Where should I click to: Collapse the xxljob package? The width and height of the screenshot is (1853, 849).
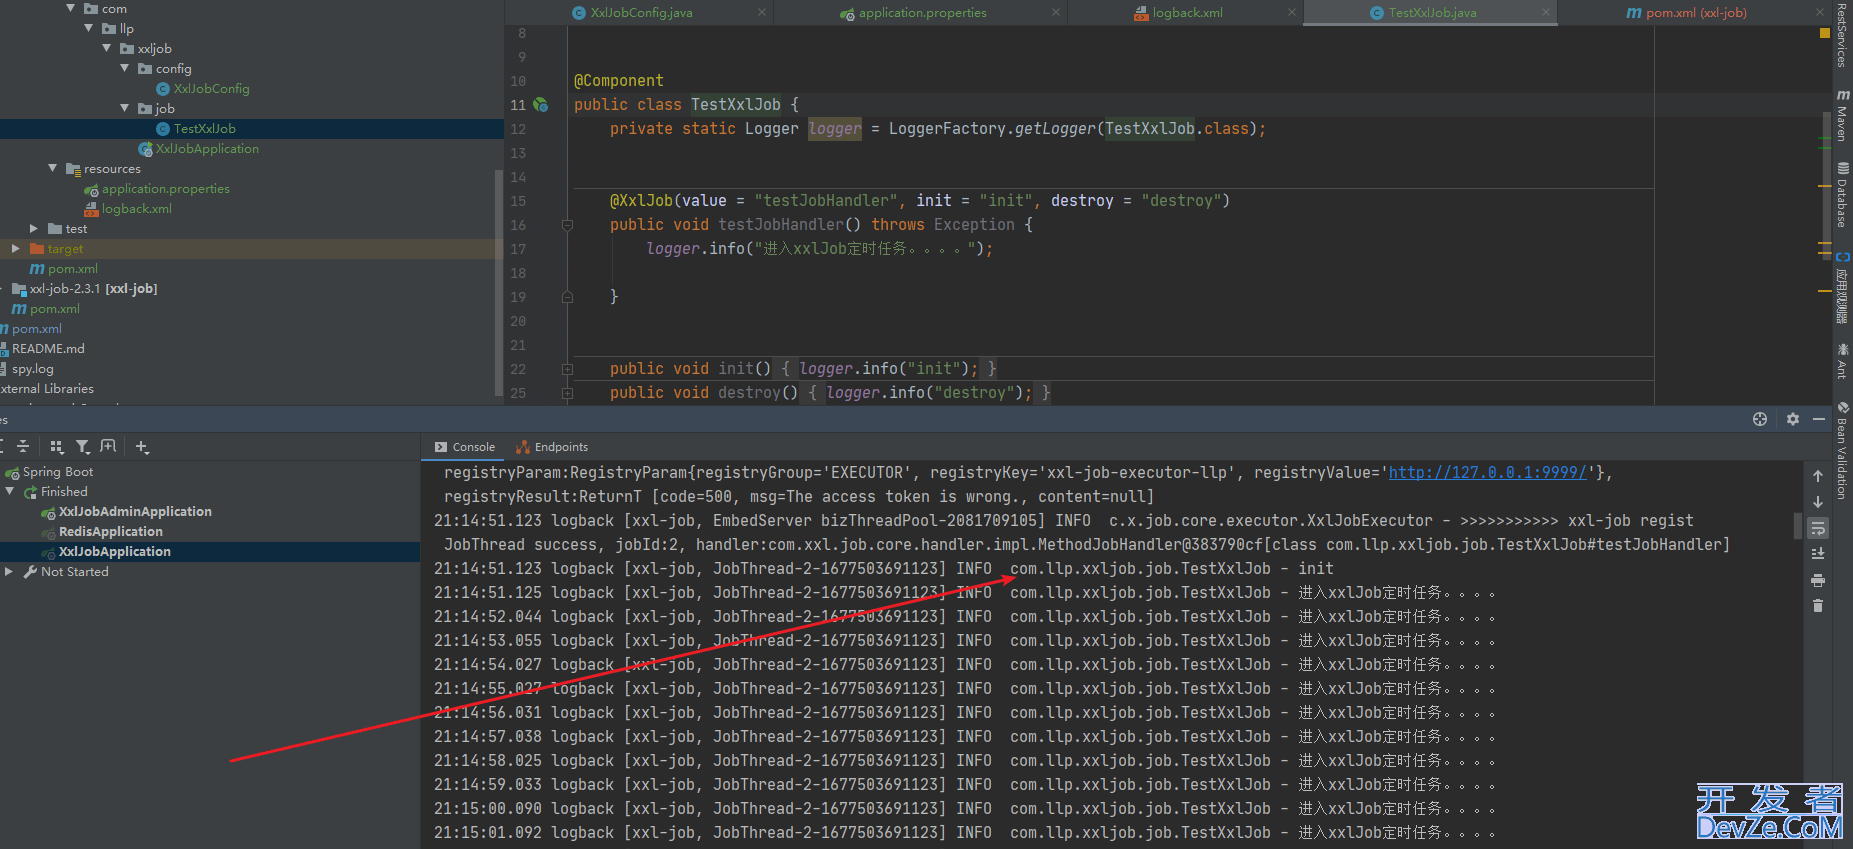[x=107, y=48]
